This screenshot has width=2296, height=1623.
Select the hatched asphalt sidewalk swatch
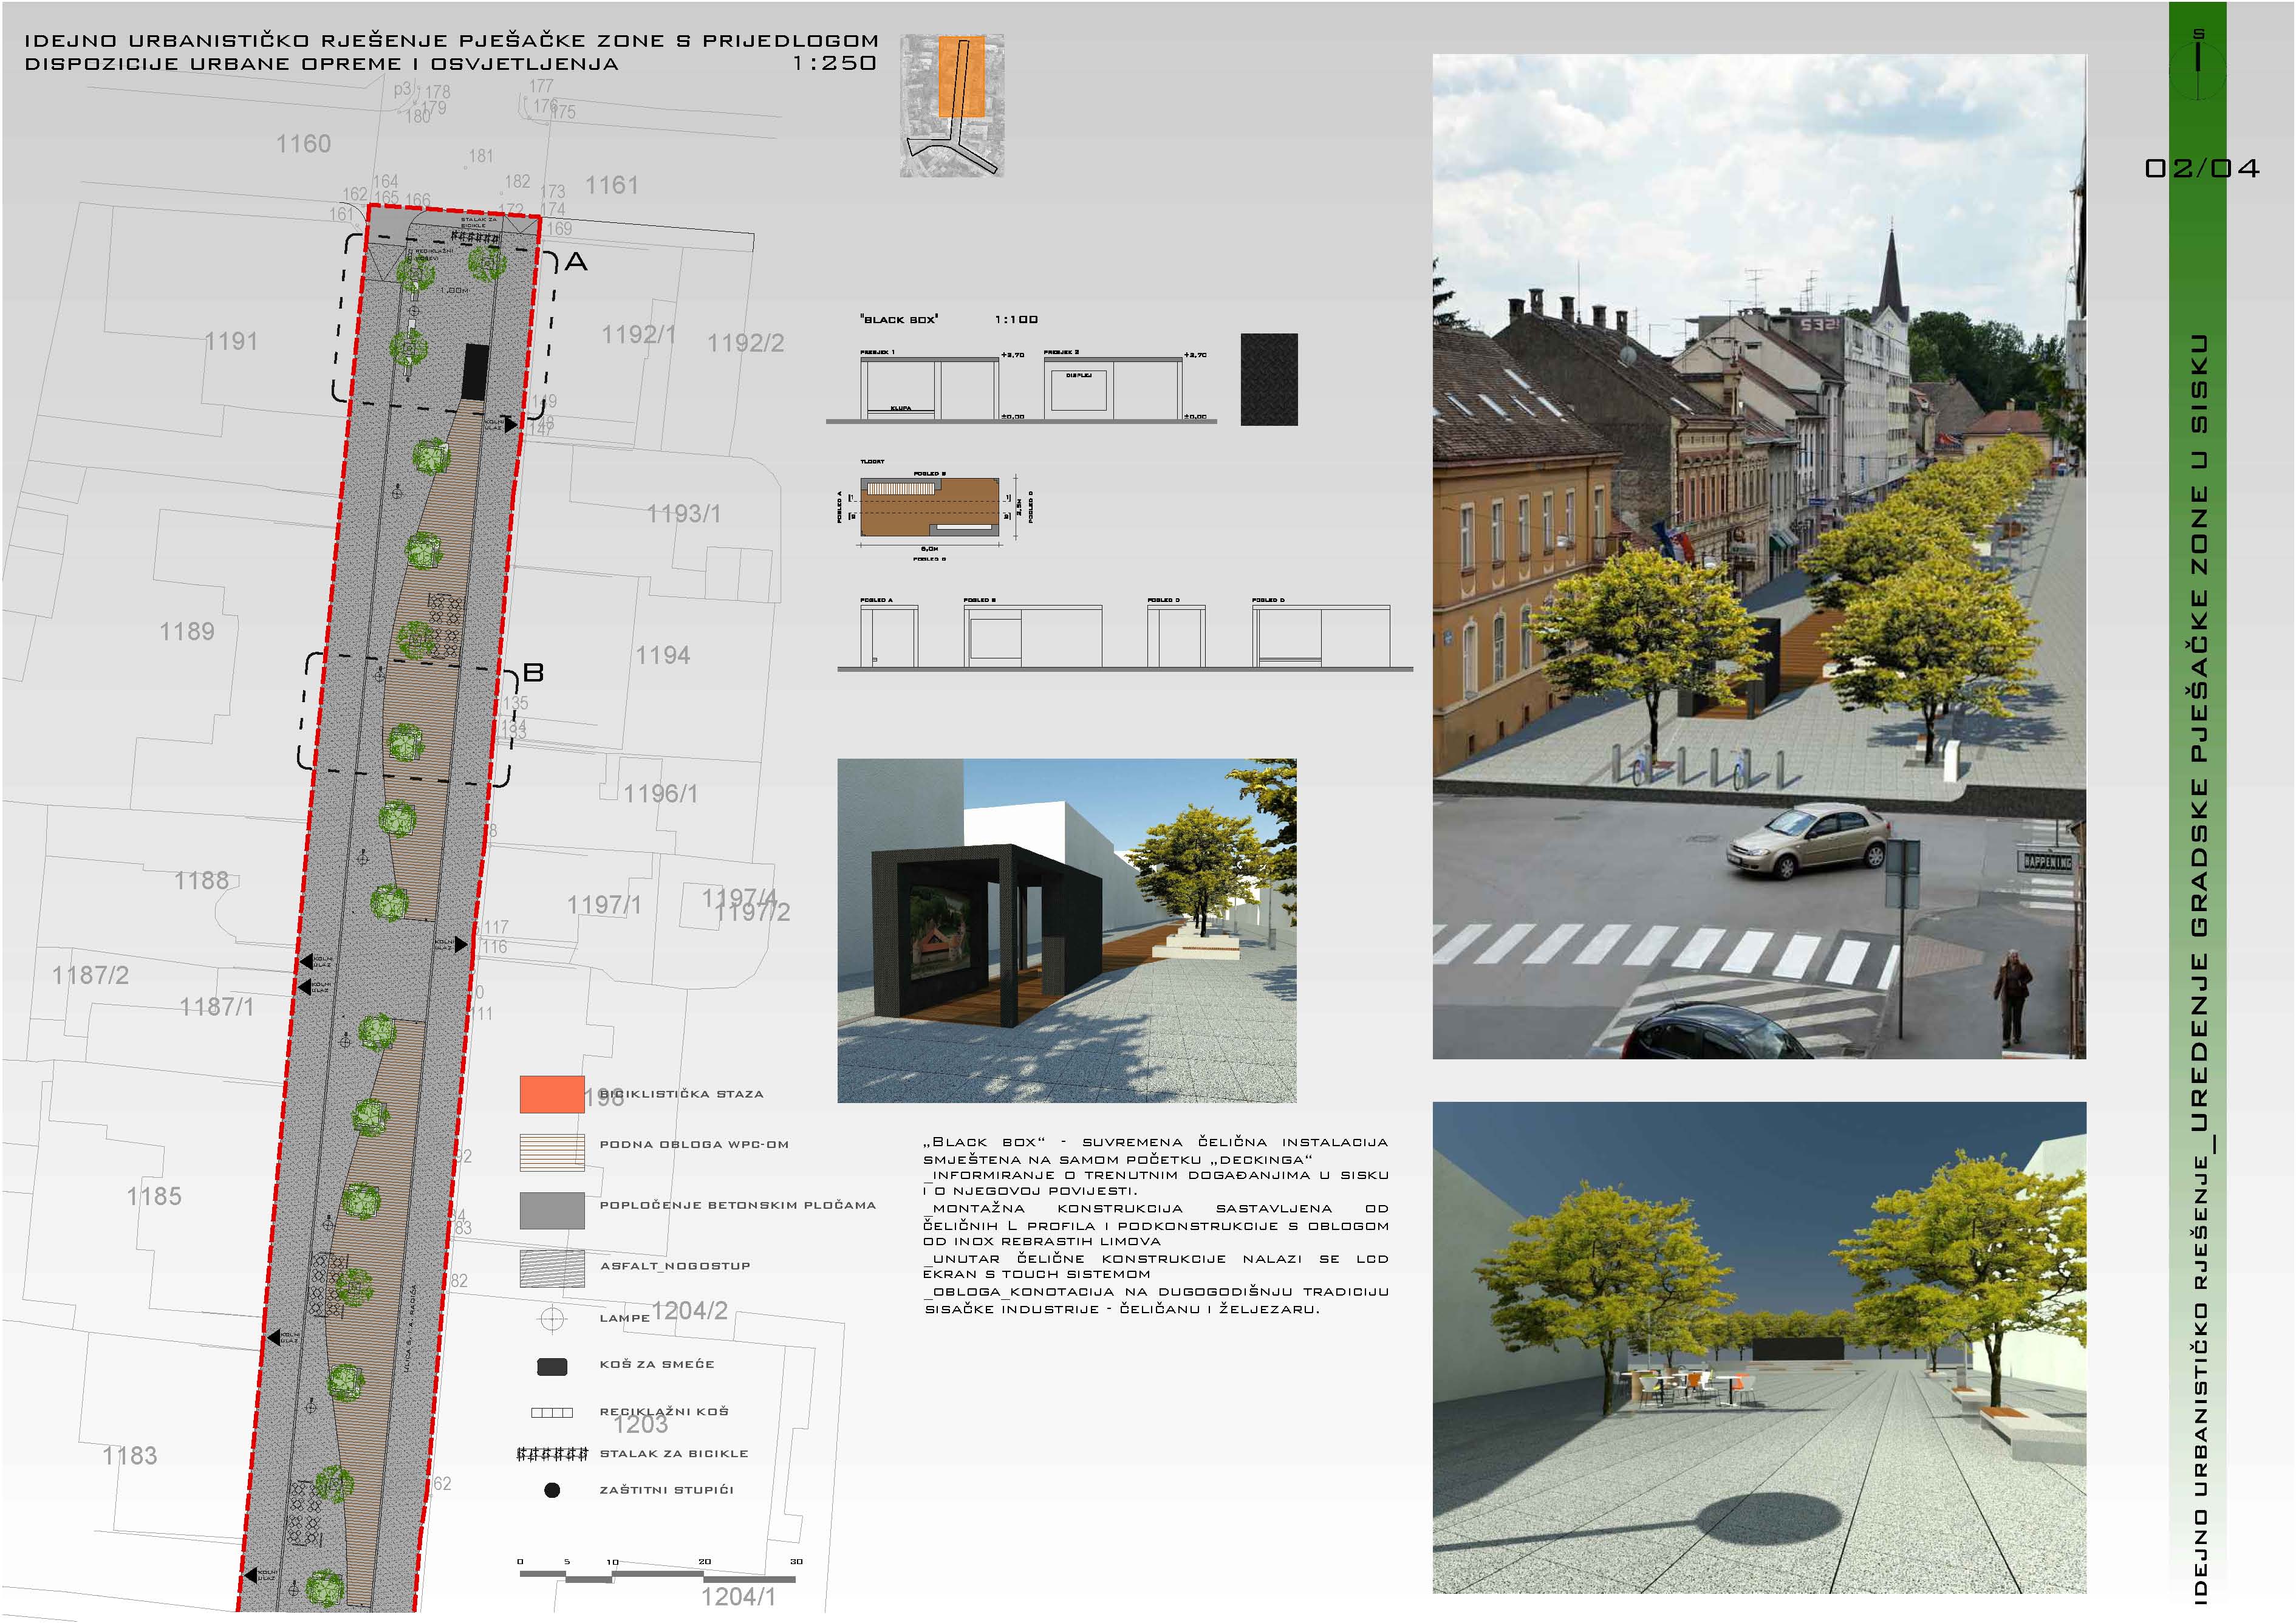[x=552, y=1268]
